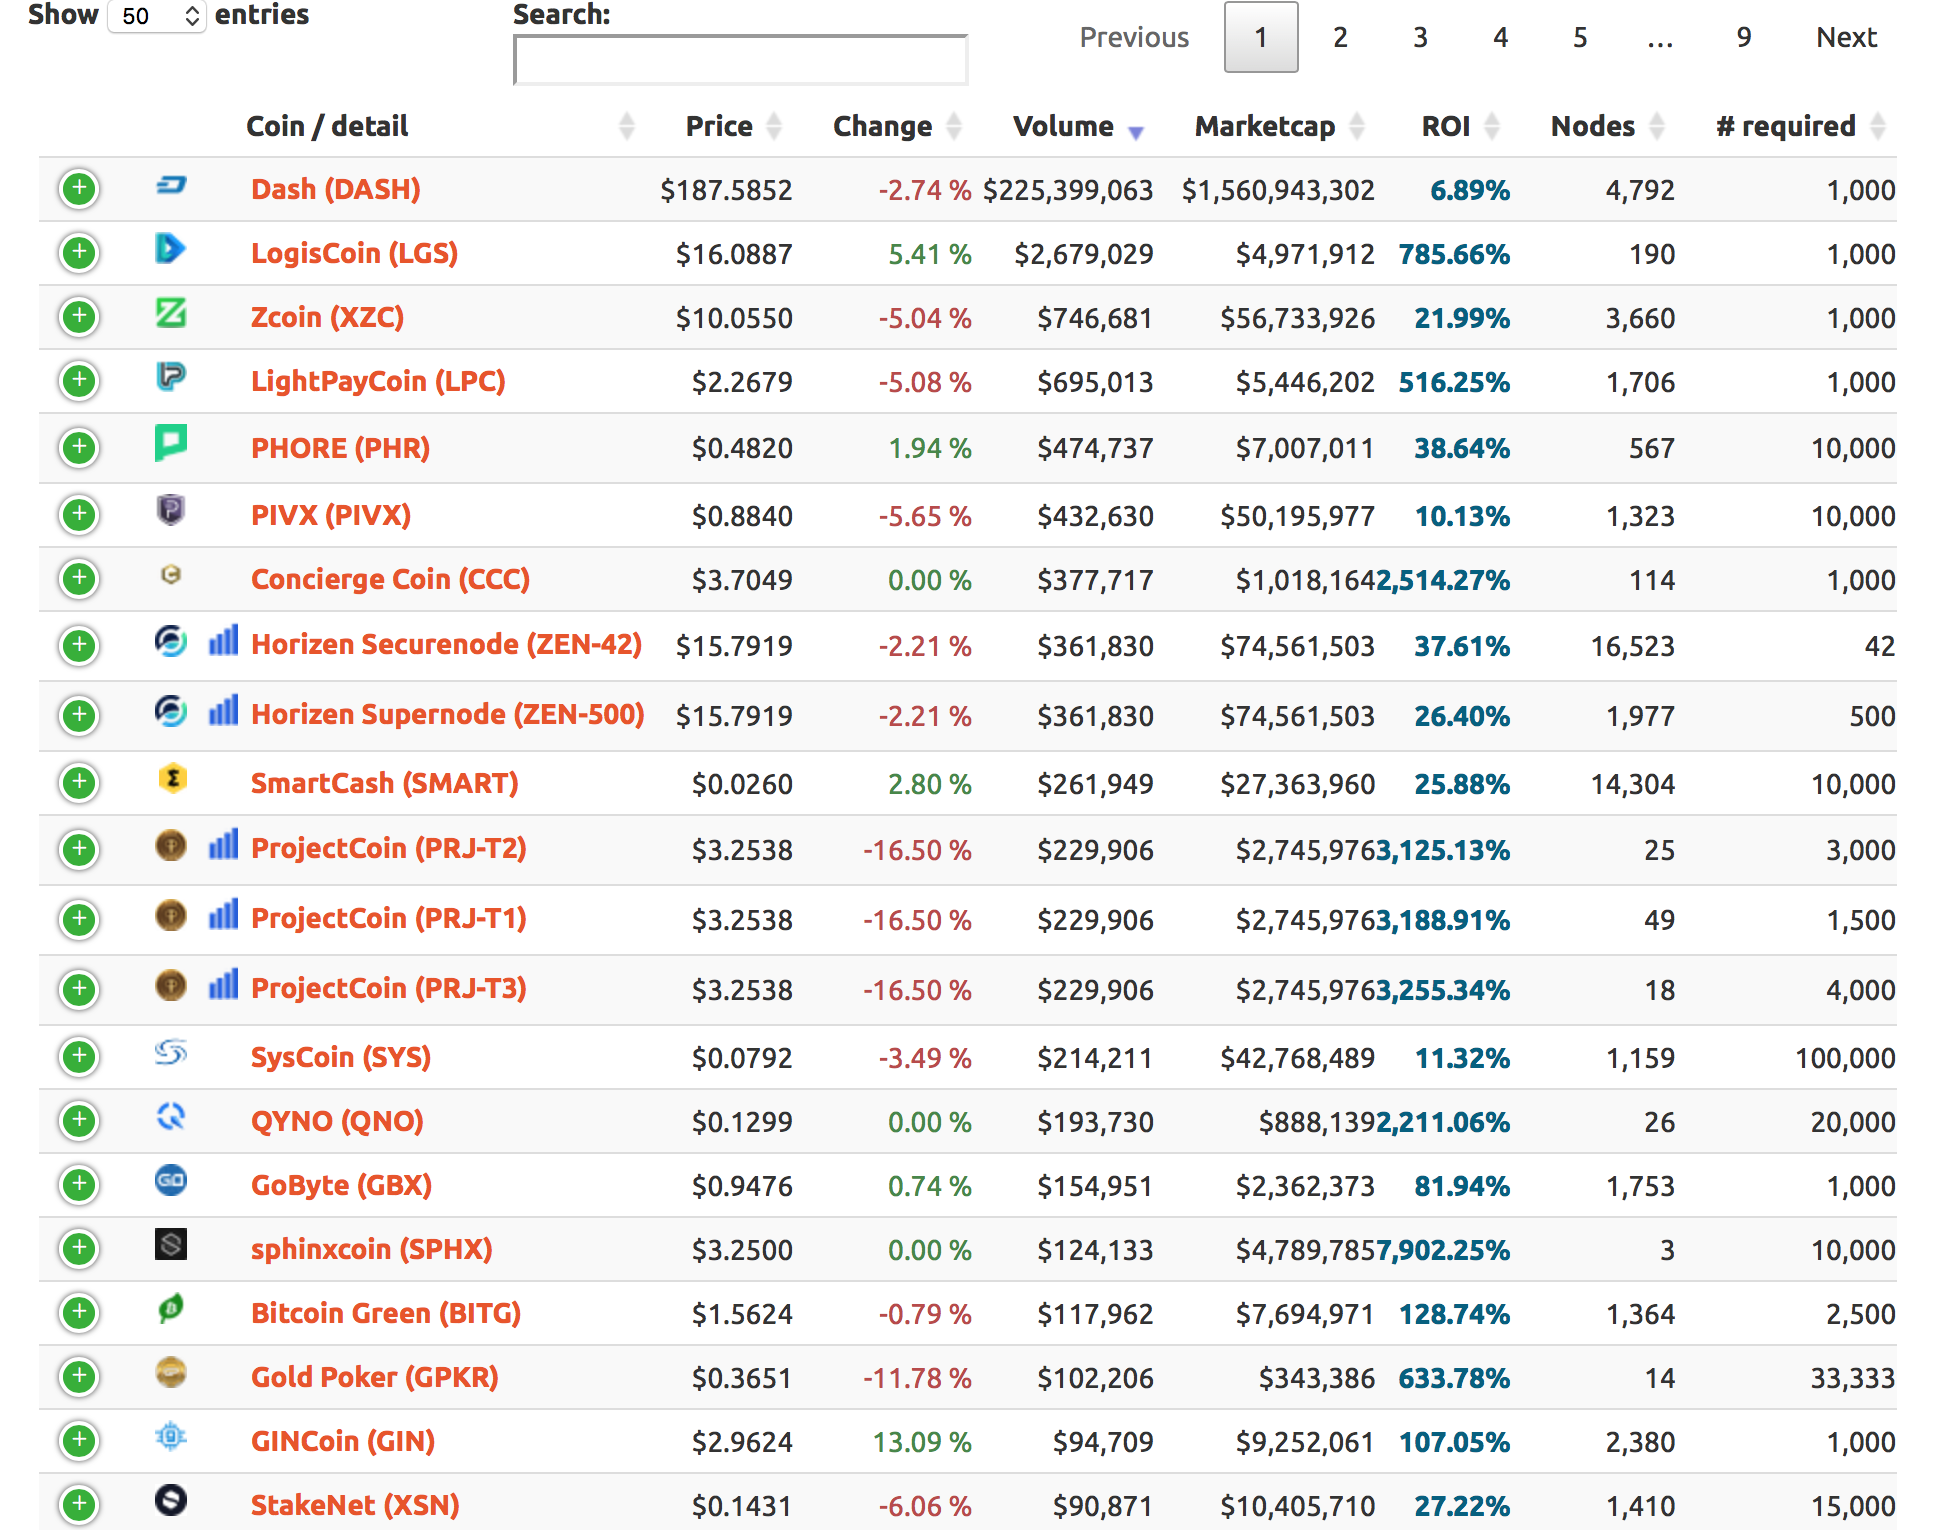Open the SysCoin (SYS) coin link
1950x1530 pixels.
pos(341,1057)
